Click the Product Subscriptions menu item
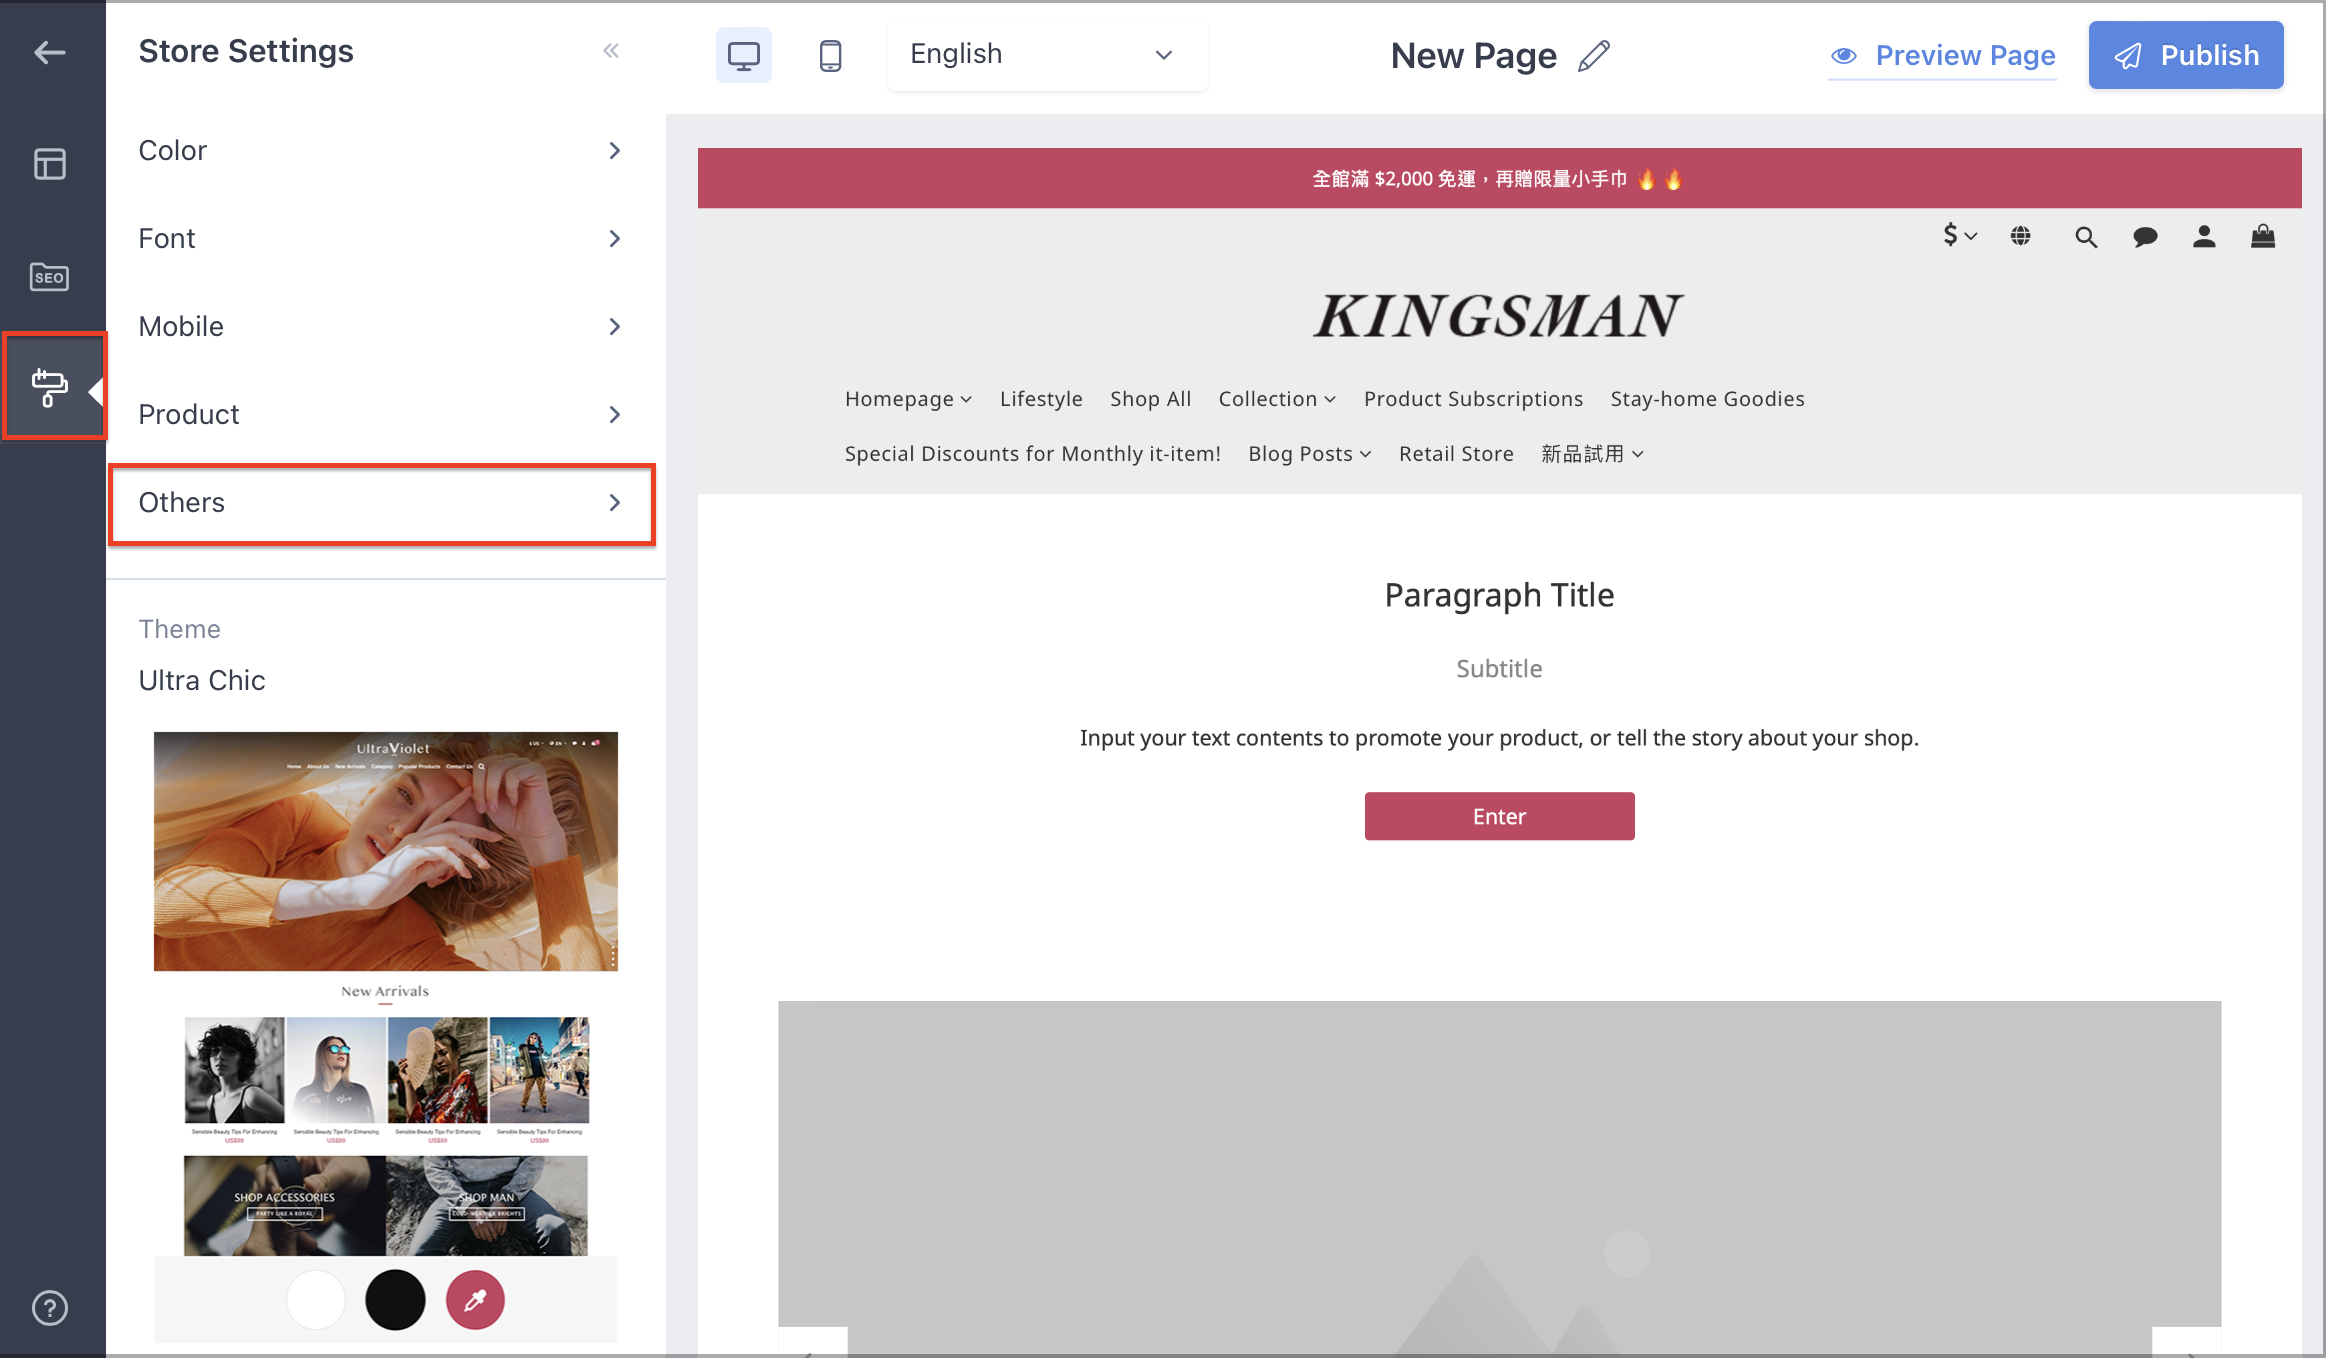Image resolution: width=2326 pixels, height=1358 pixels. [x=1473, y=399]
